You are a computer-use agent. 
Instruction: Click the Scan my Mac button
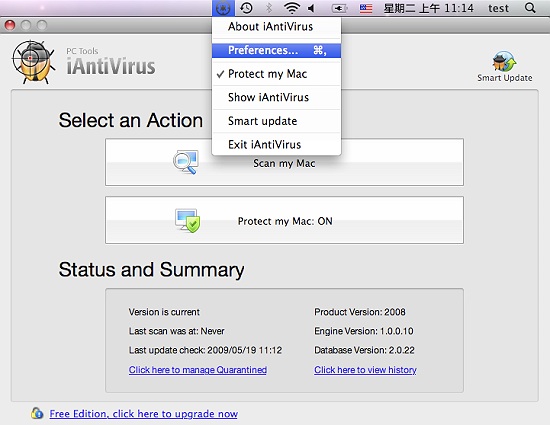pyautogui.click(x=284, y=162)
